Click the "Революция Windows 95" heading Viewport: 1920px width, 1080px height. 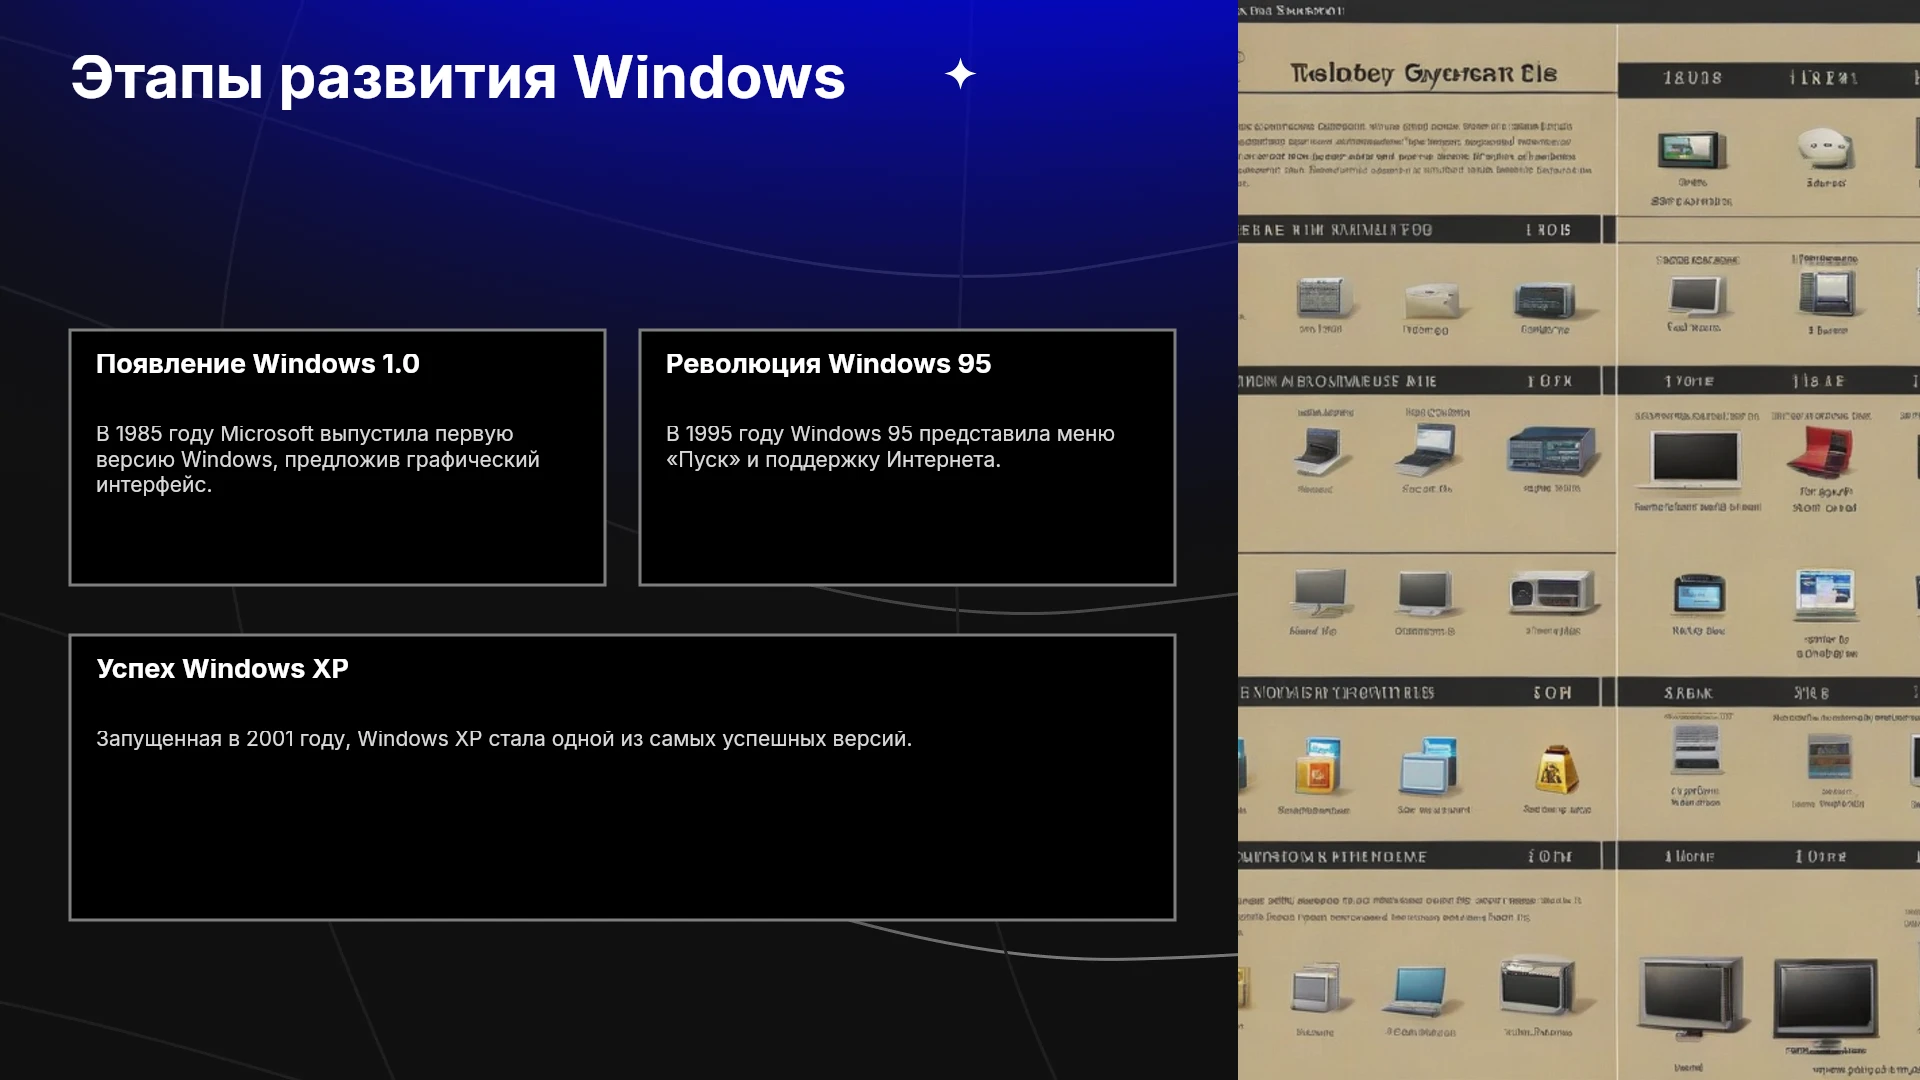pos(828,364)
